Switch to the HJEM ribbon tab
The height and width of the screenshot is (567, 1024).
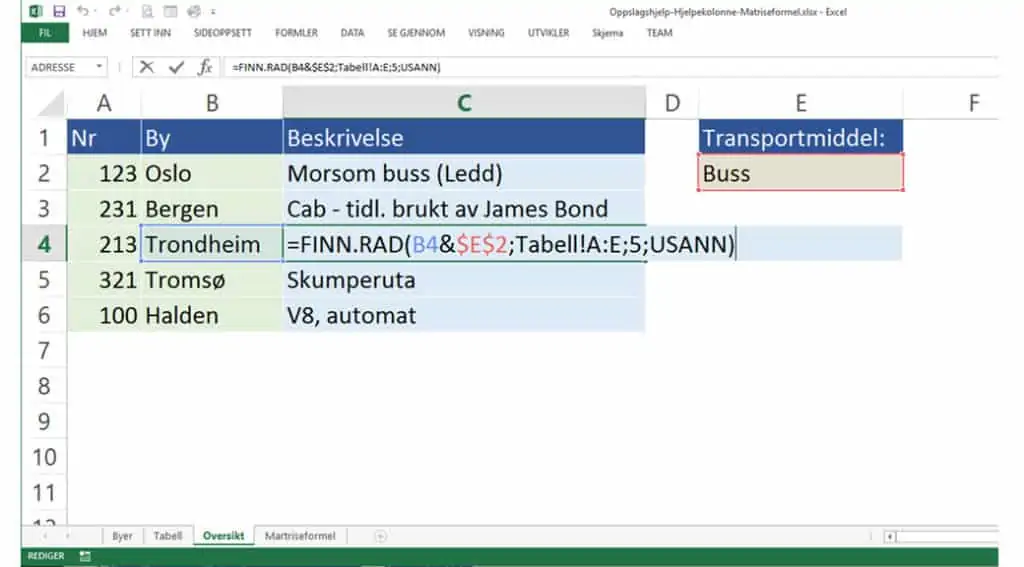pyautogui.click(x=95, y=33)
